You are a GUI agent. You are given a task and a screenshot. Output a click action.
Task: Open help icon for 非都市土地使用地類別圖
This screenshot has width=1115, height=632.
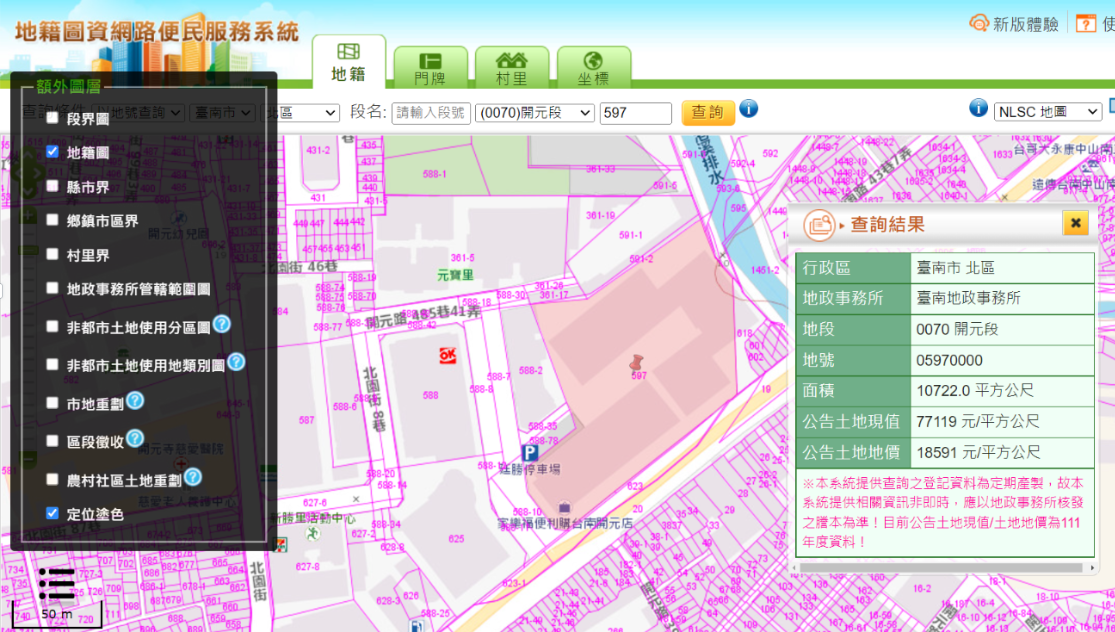click(236, 363)
